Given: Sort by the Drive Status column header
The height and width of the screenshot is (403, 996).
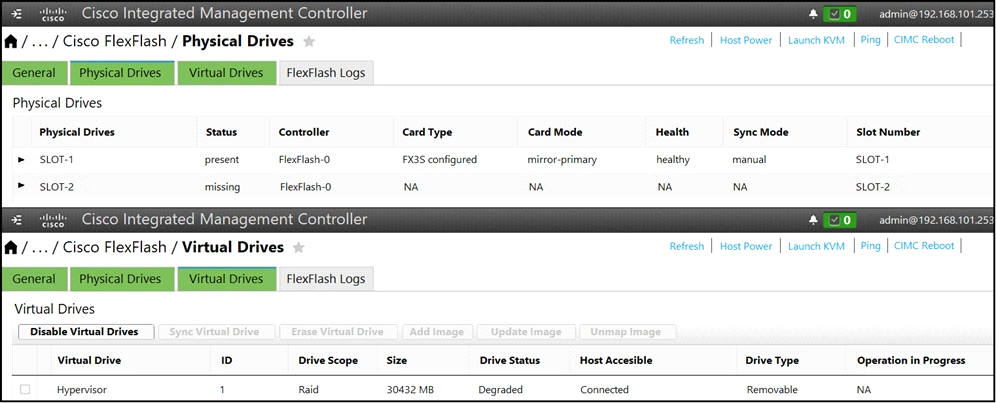Looking at the screenshot, I should tap(509, 360).
